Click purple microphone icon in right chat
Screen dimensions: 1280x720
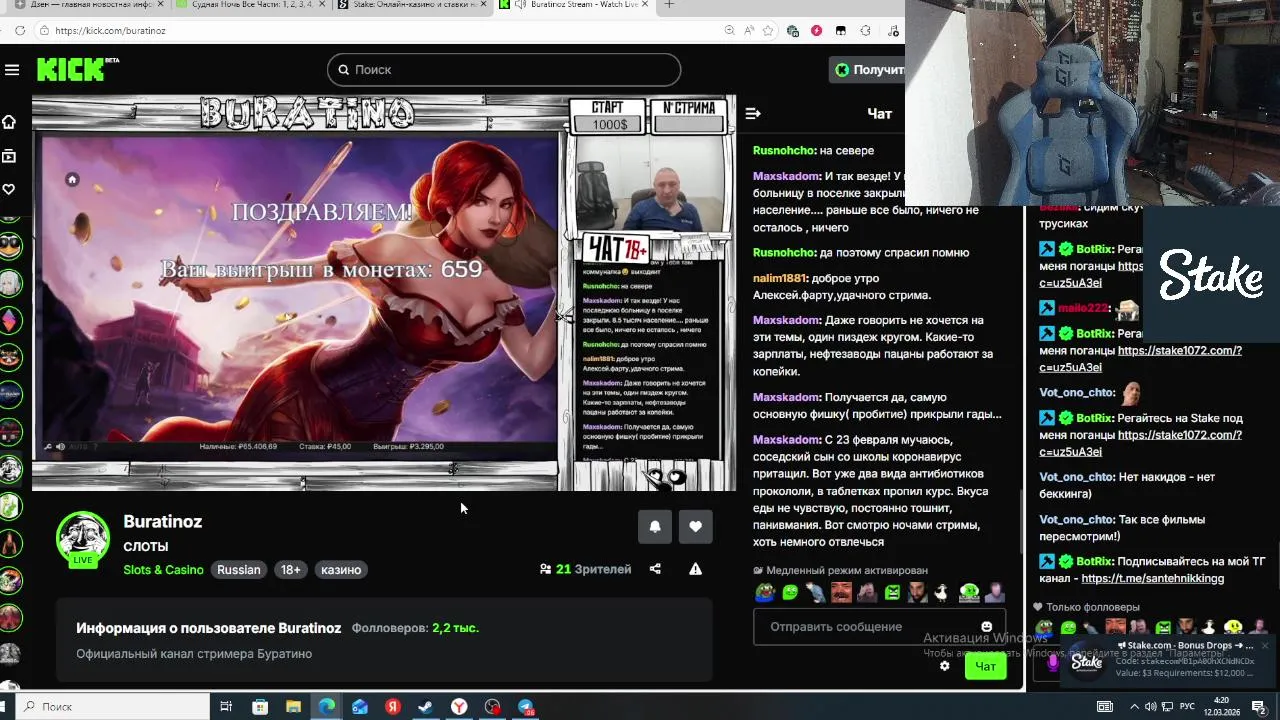1052,663
